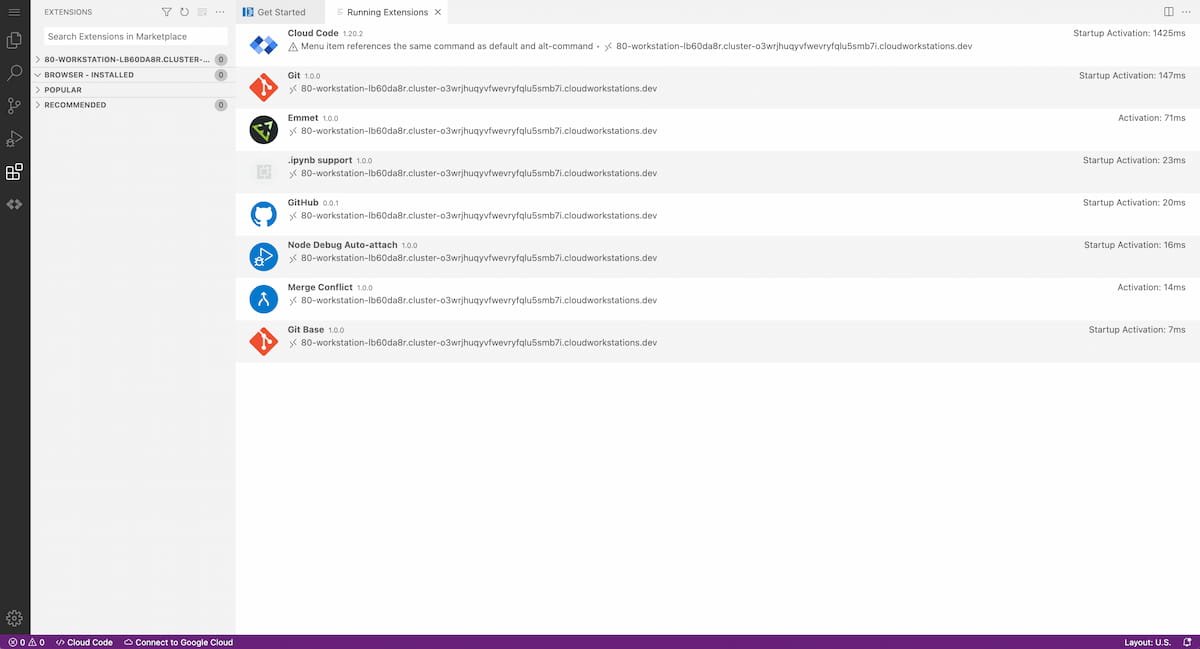Open the Search view icon

pos(14,73)
